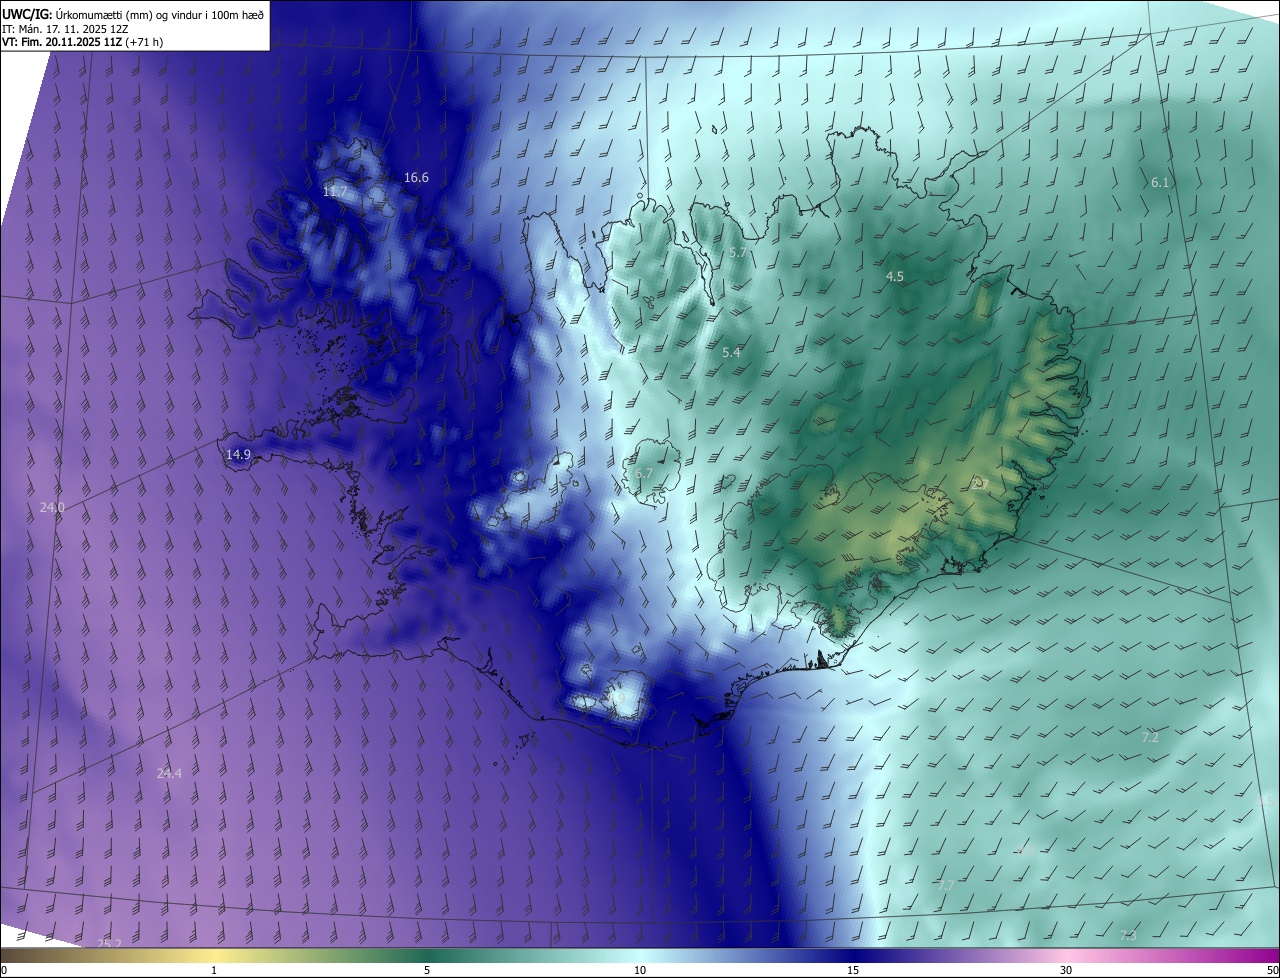
Task: Click the colorbar tick label 30
Action: pos(1066,970)
